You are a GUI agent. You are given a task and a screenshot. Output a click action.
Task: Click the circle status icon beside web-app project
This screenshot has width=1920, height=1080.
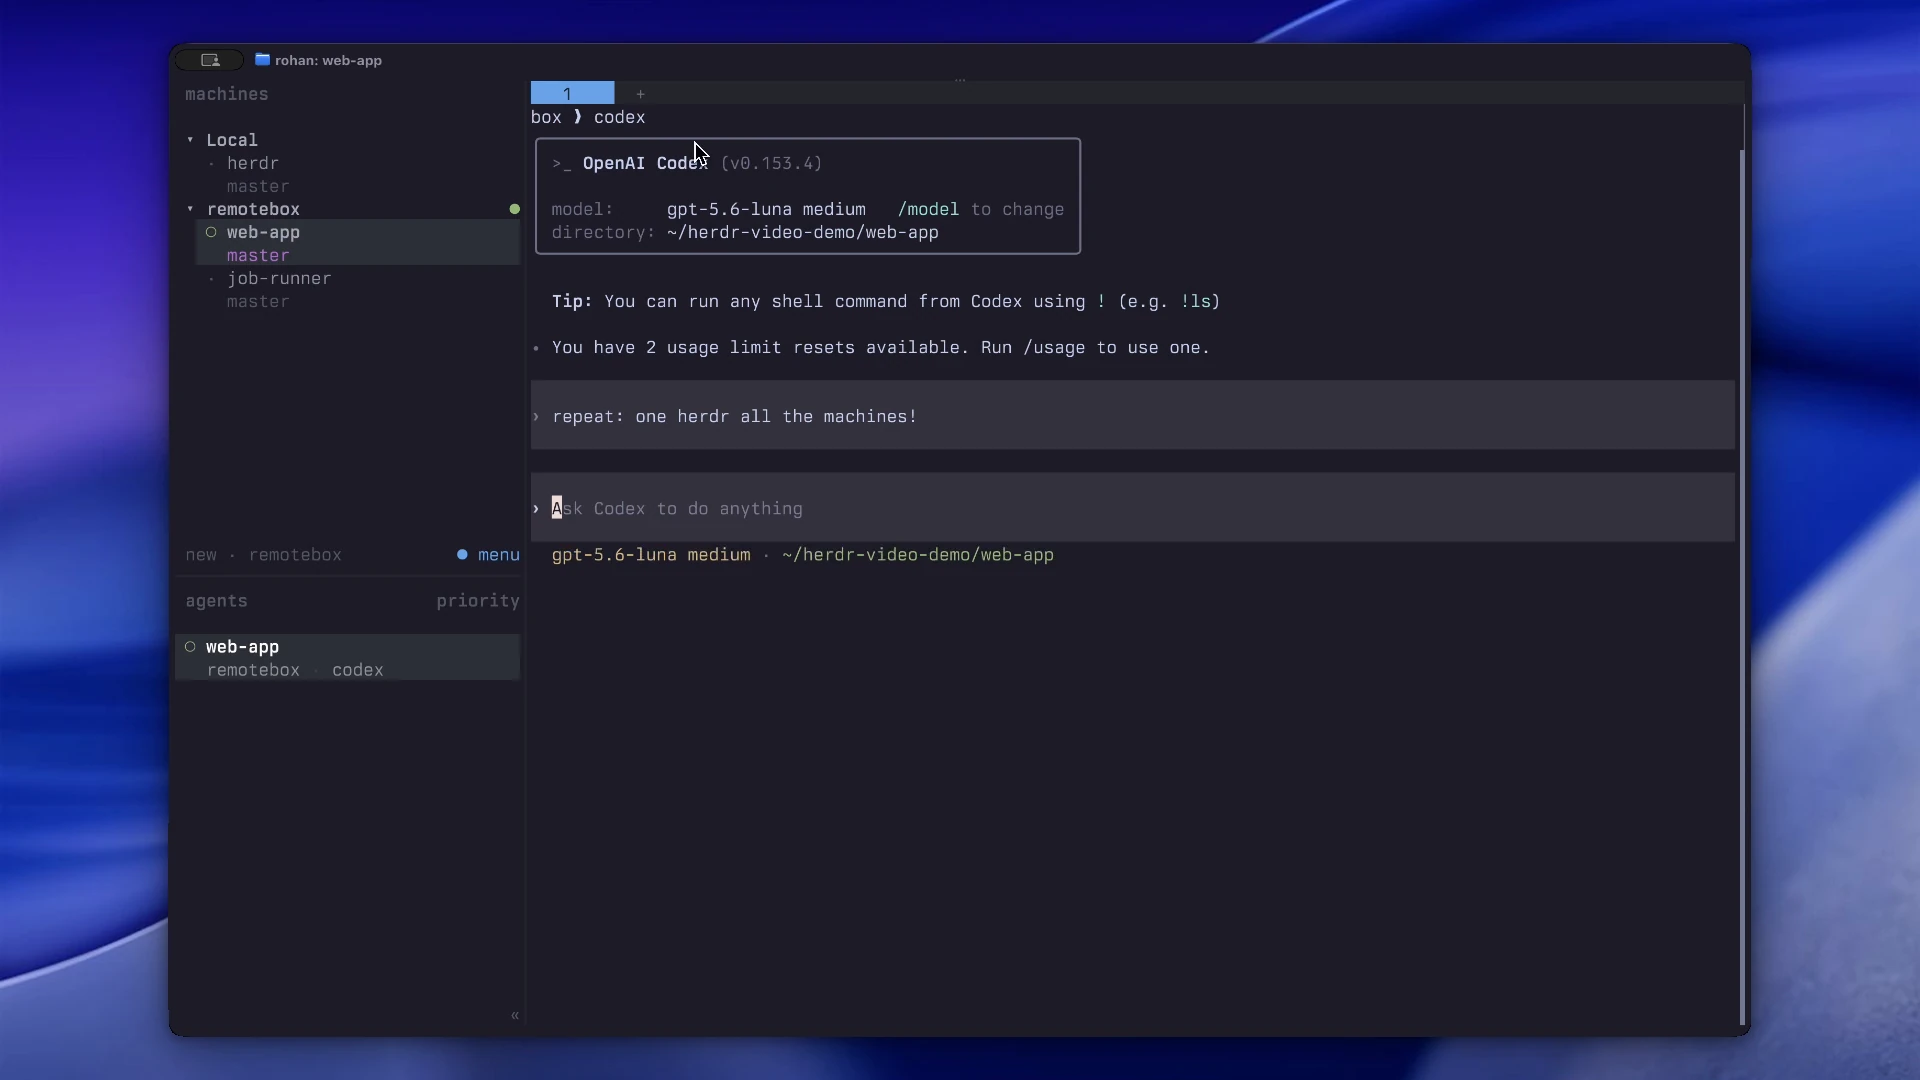coord(211,232)
